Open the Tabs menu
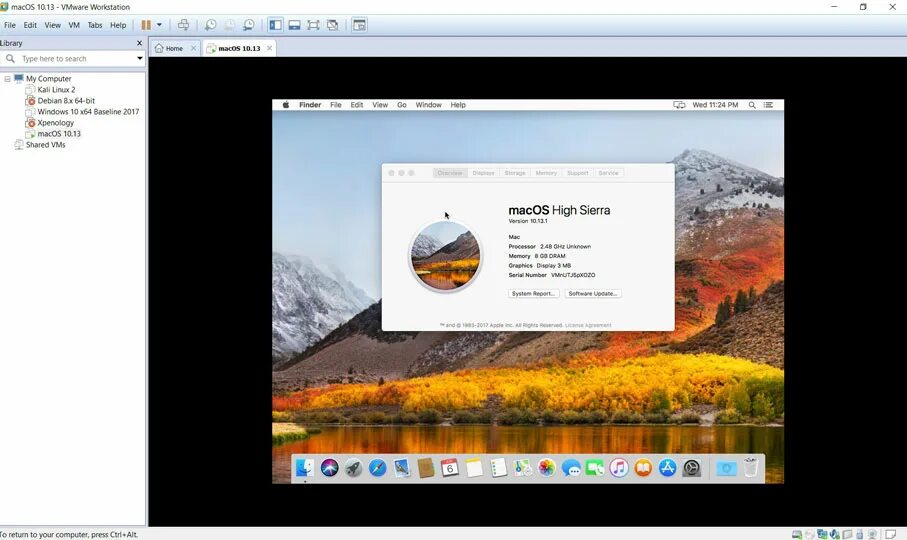This screenshot has width=907, height=540. click(x=95, y=25)
